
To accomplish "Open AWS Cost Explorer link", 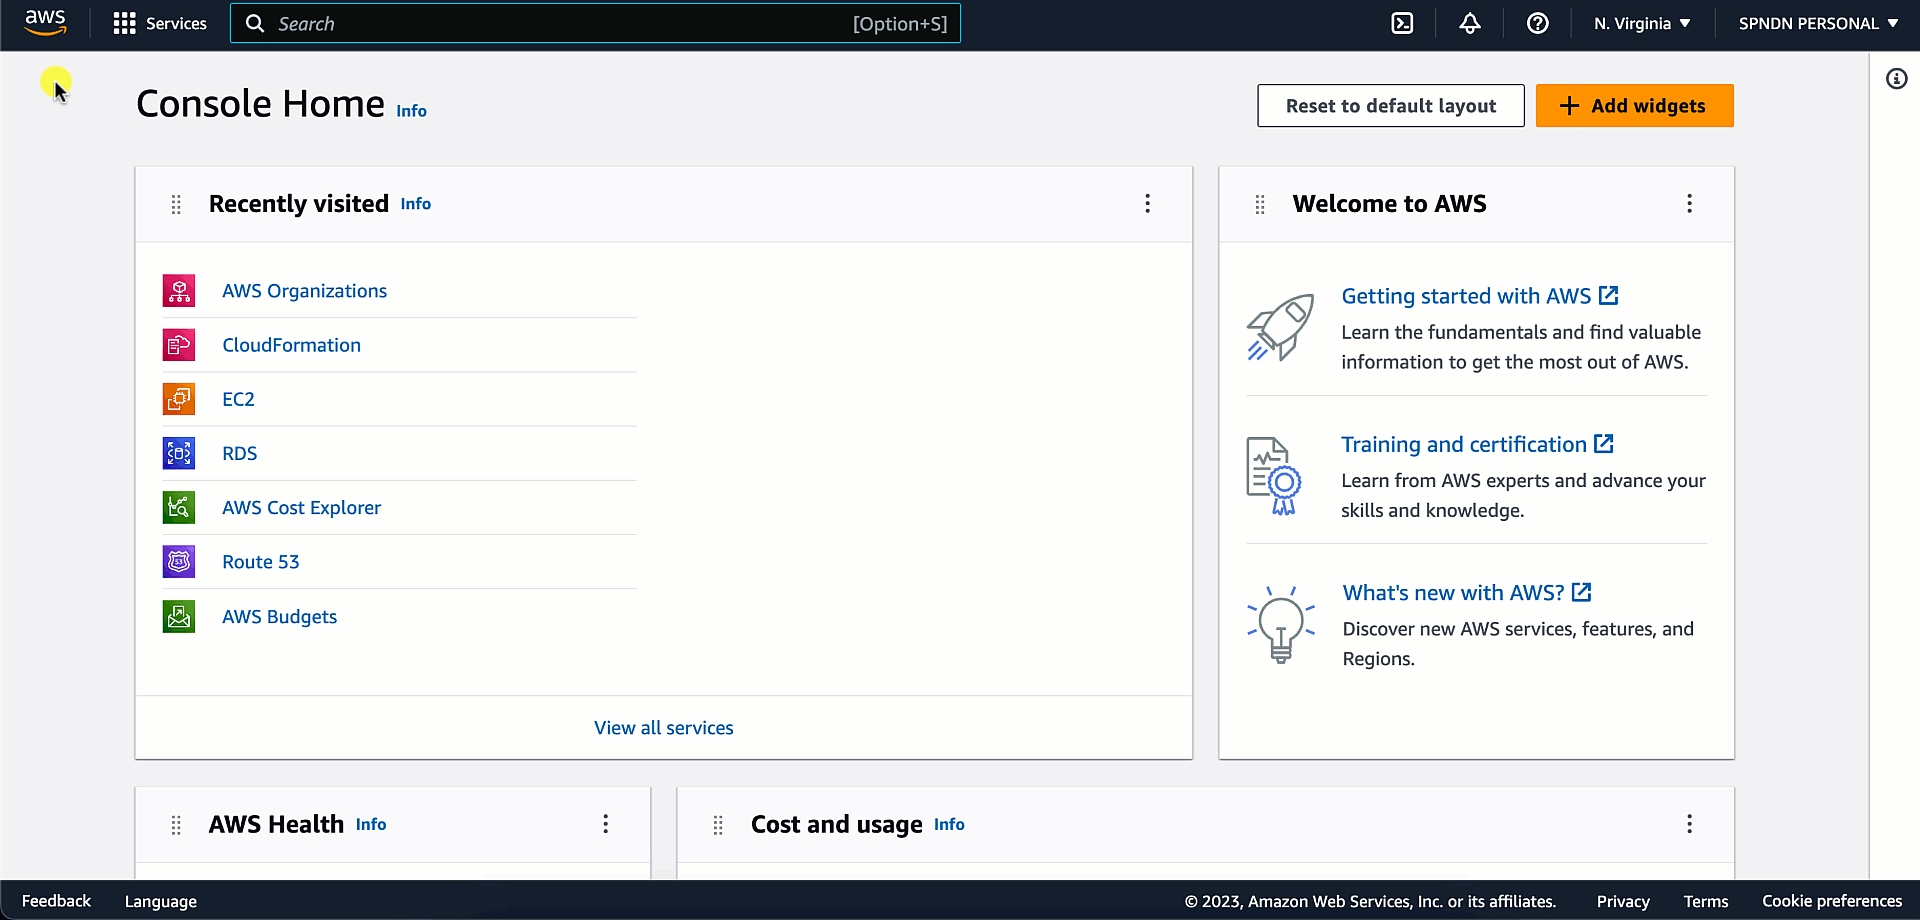I will pos(301,508).
